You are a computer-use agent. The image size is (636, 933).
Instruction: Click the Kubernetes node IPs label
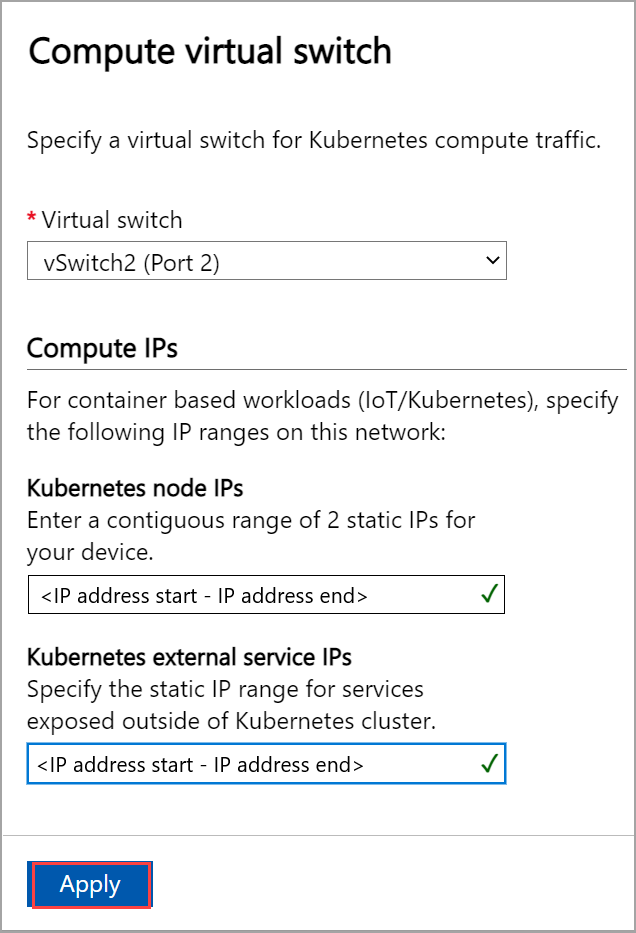135,489
